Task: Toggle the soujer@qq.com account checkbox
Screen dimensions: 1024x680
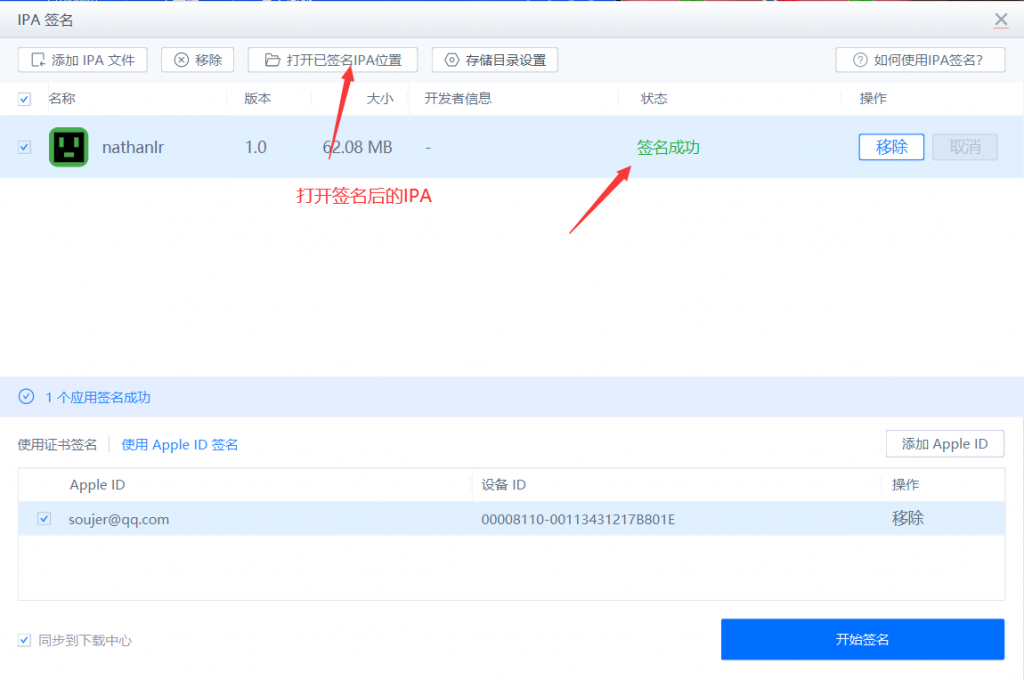Action: pos(44,519)
